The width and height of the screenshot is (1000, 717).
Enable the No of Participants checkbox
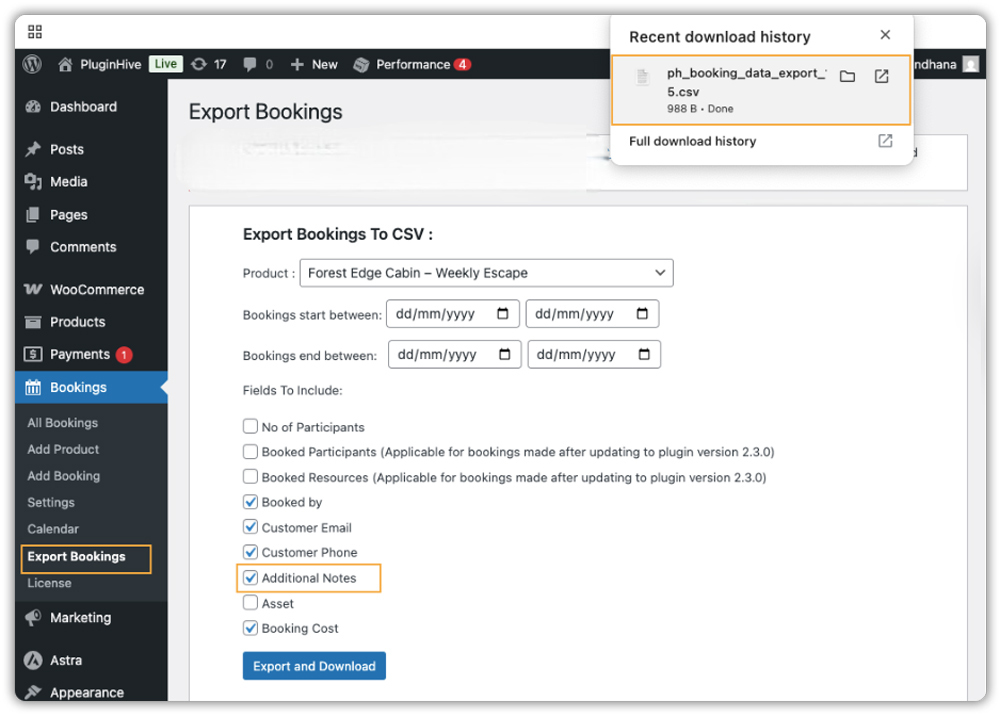pos(250,426)
